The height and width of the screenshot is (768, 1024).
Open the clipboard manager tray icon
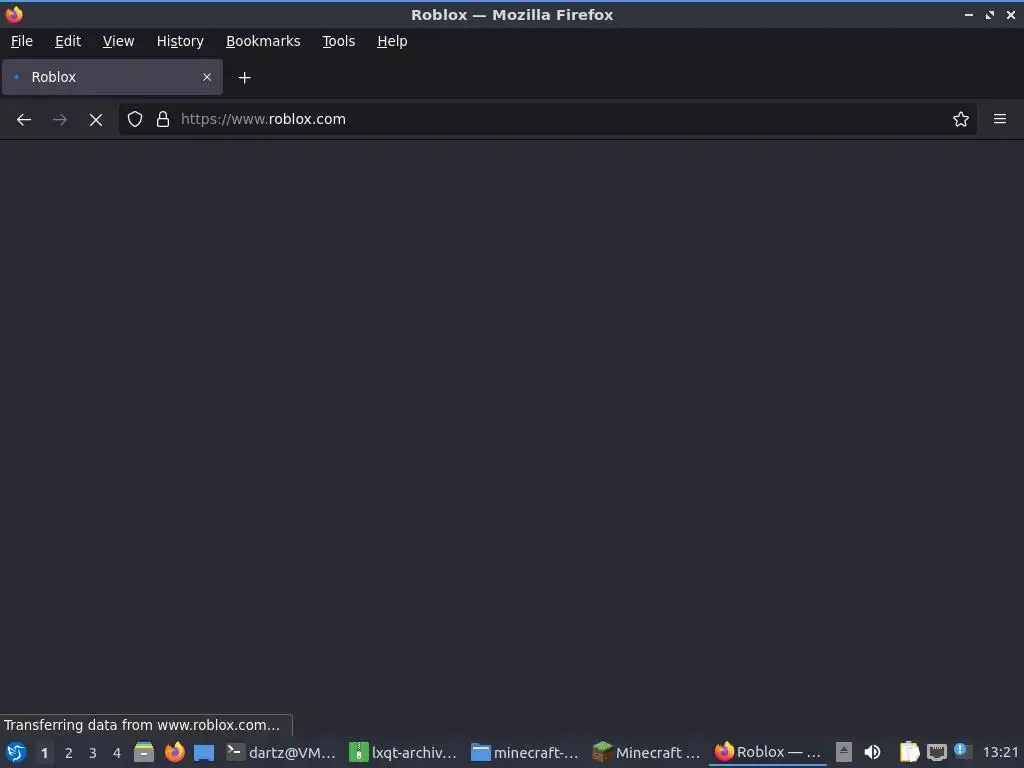pos(909,752)
